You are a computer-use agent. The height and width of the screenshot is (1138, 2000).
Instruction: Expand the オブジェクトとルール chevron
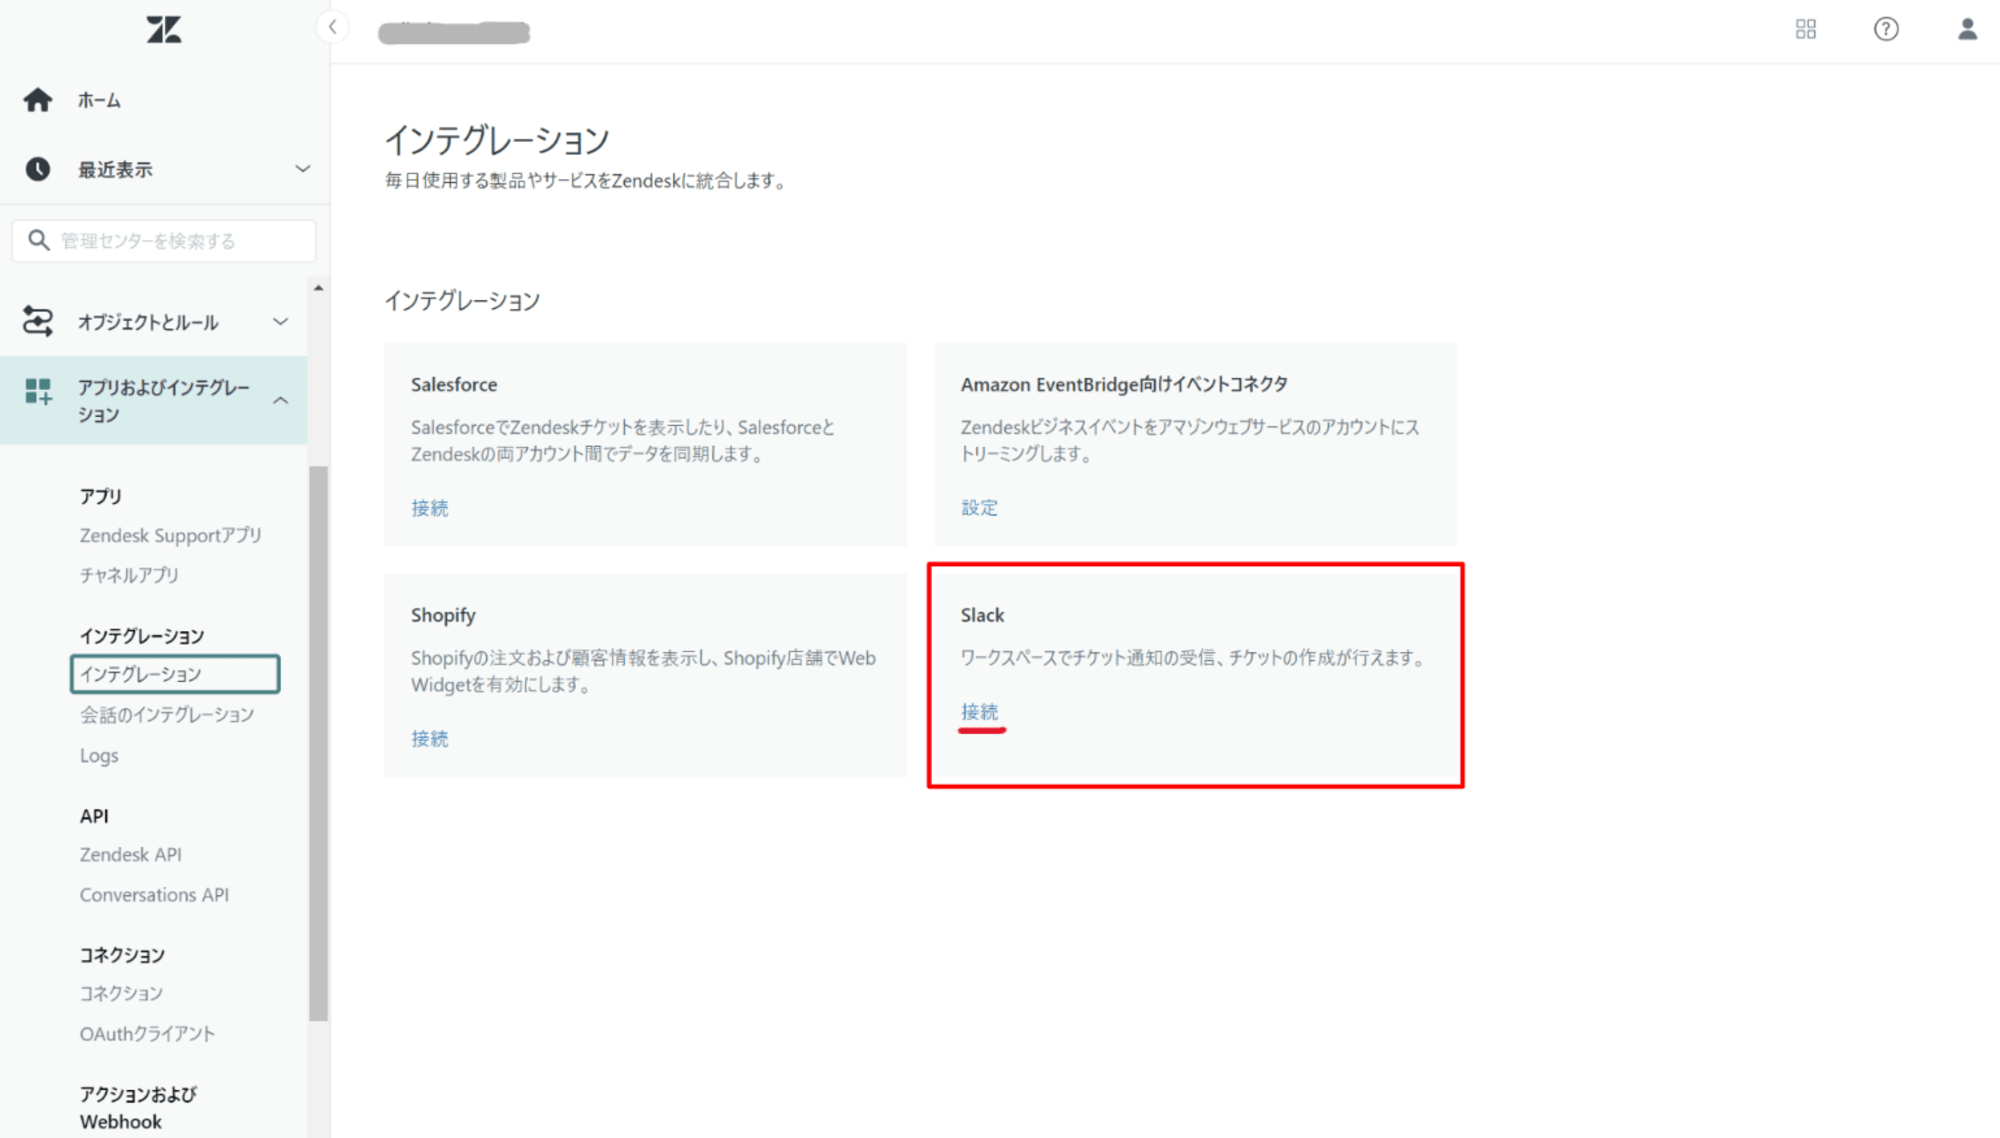point(281,322)
